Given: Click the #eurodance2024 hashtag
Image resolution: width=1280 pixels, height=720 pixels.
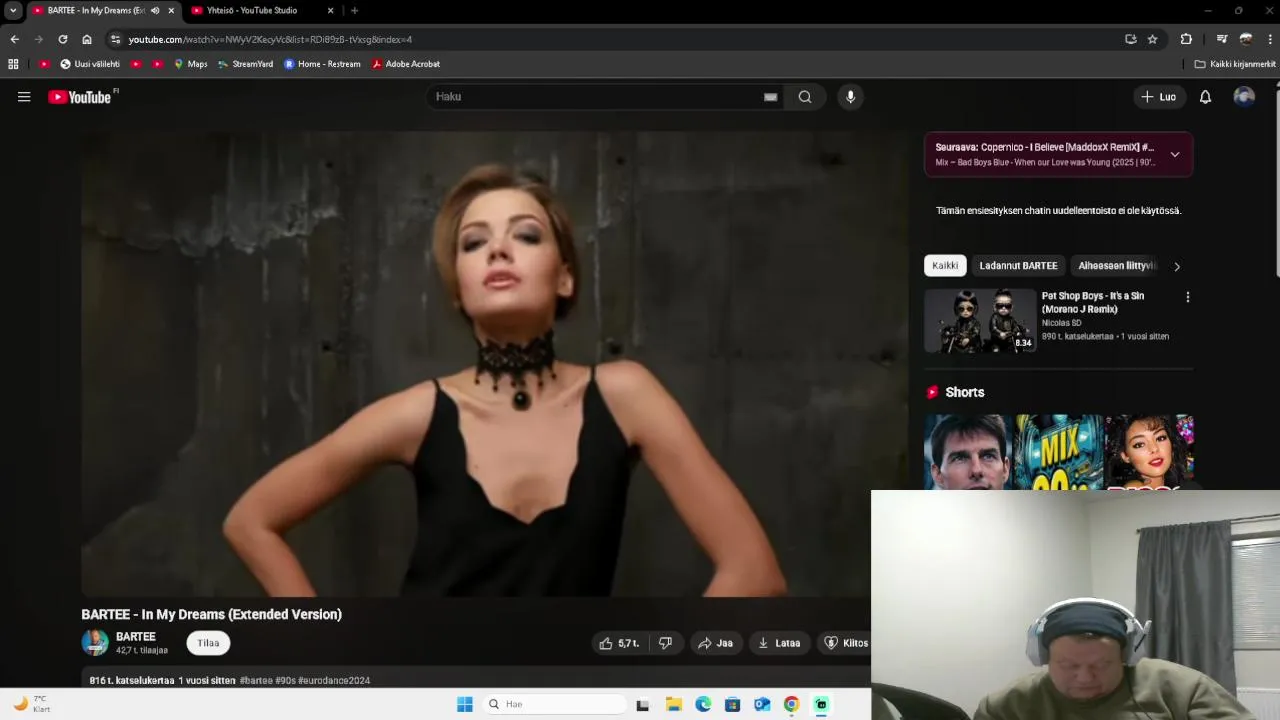Looking at the screenshot, I should pos(334,681).
